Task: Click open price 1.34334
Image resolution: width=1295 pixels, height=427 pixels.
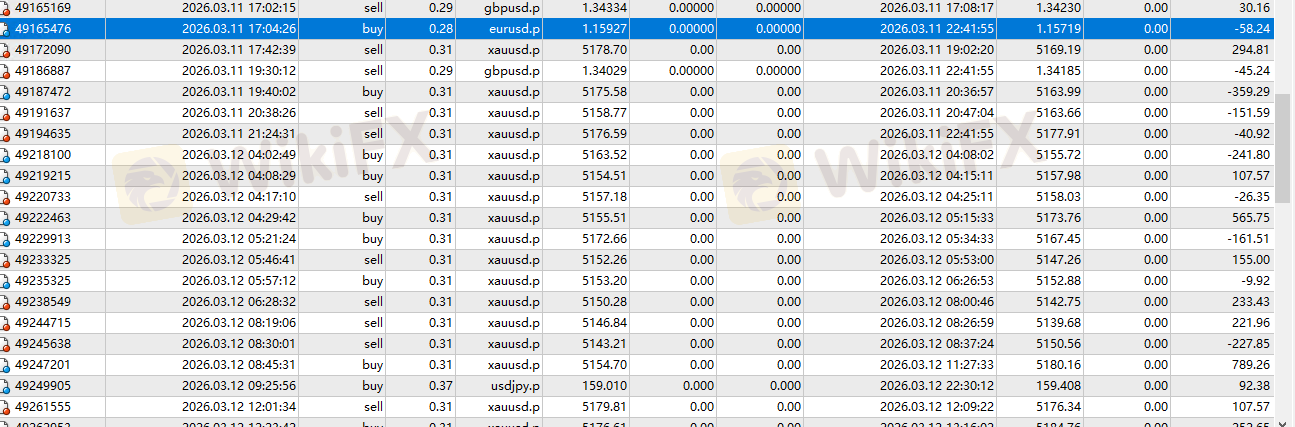Action: coord(604,8)
